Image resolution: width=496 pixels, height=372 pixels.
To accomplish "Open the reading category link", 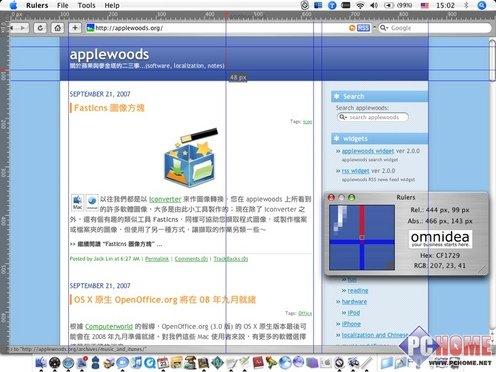I will pyautogui.click(x=358, y=291).
